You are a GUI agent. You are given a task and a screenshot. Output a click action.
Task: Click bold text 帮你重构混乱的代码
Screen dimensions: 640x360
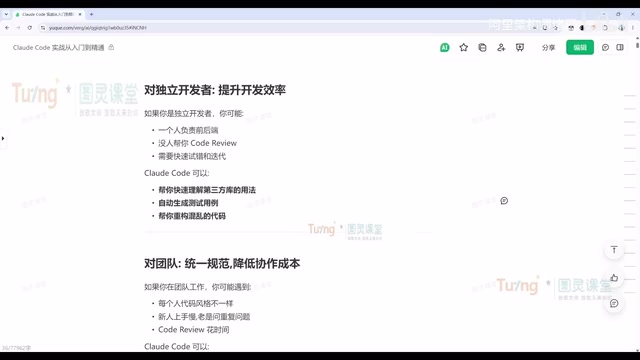point(192,216)
